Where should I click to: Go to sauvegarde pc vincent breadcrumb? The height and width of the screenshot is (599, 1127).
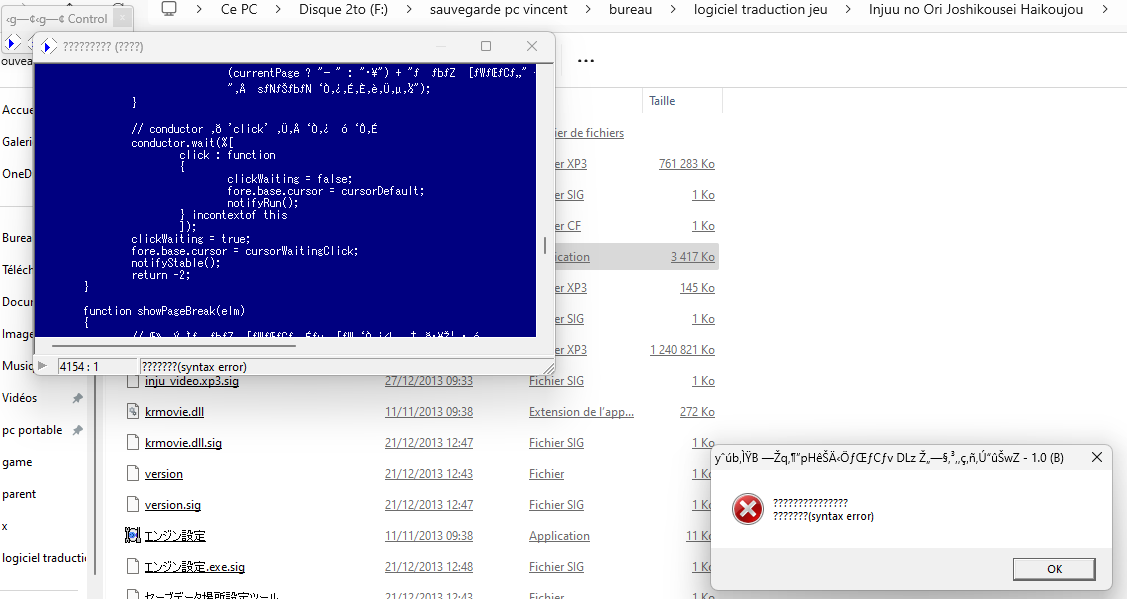[499, 9]
